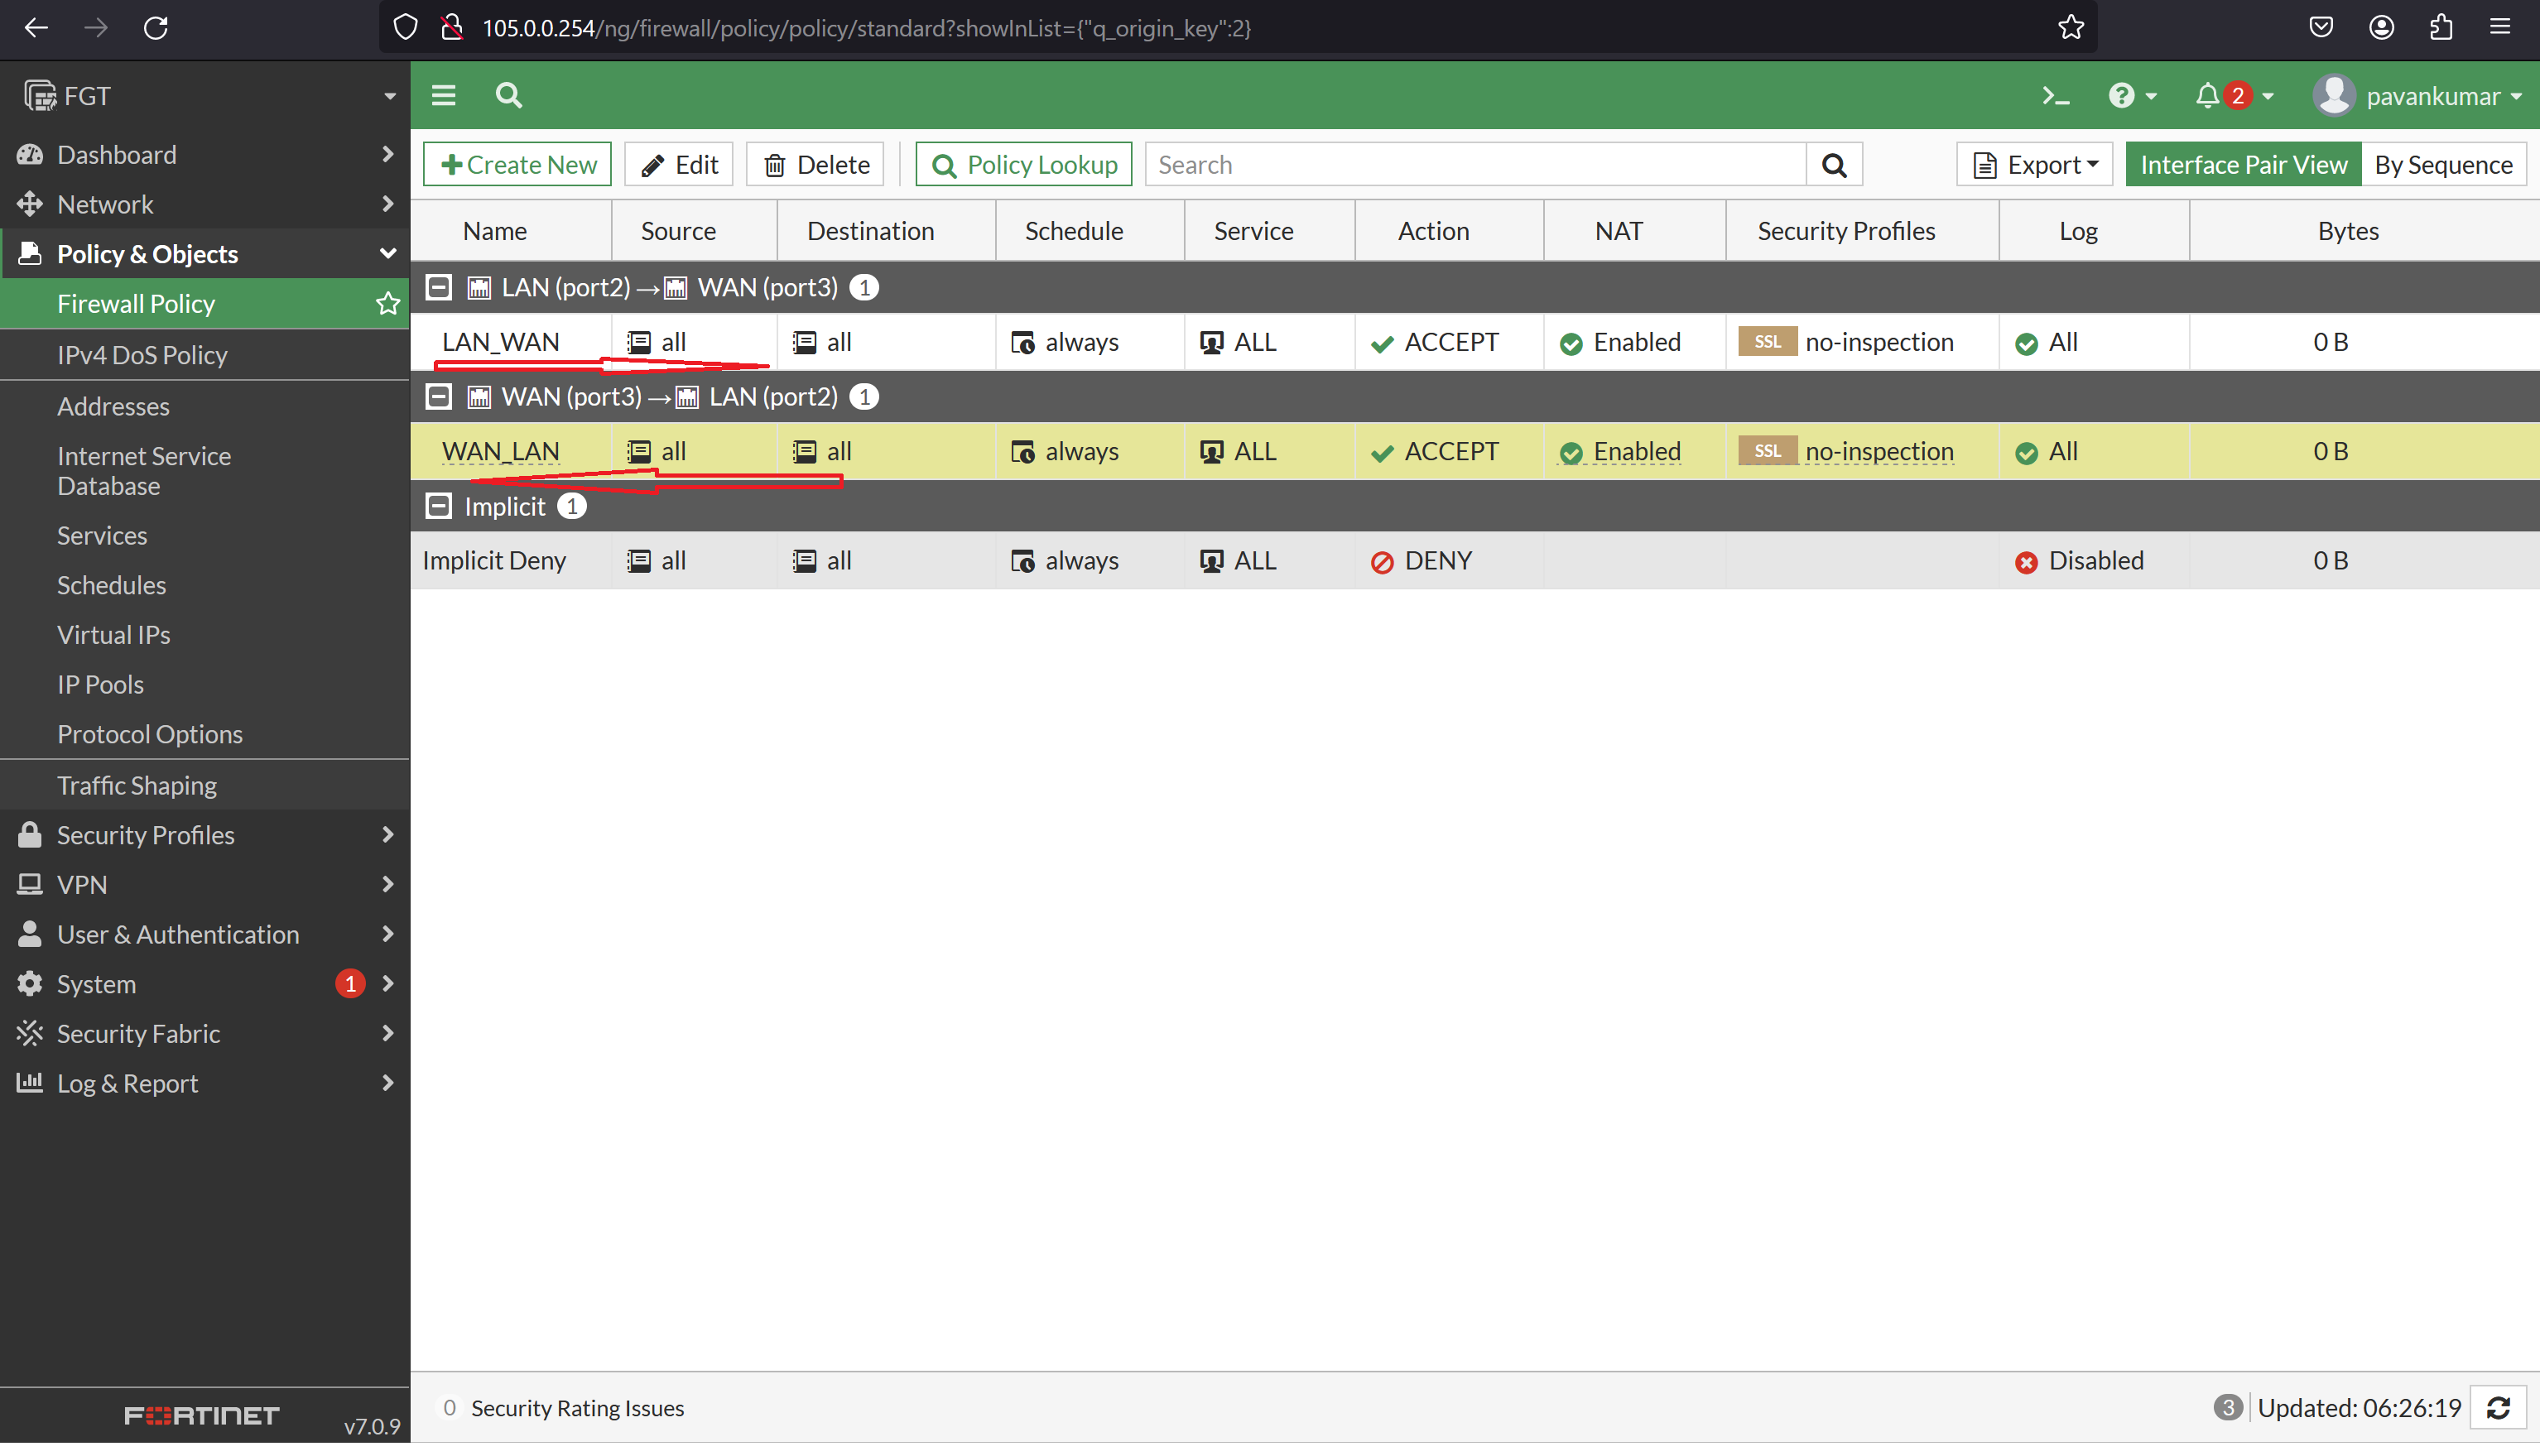The image size is (2540, 1456).
Task: Collapse the WAN (port3) to LAN (port2) section
Action: point(438,396)
